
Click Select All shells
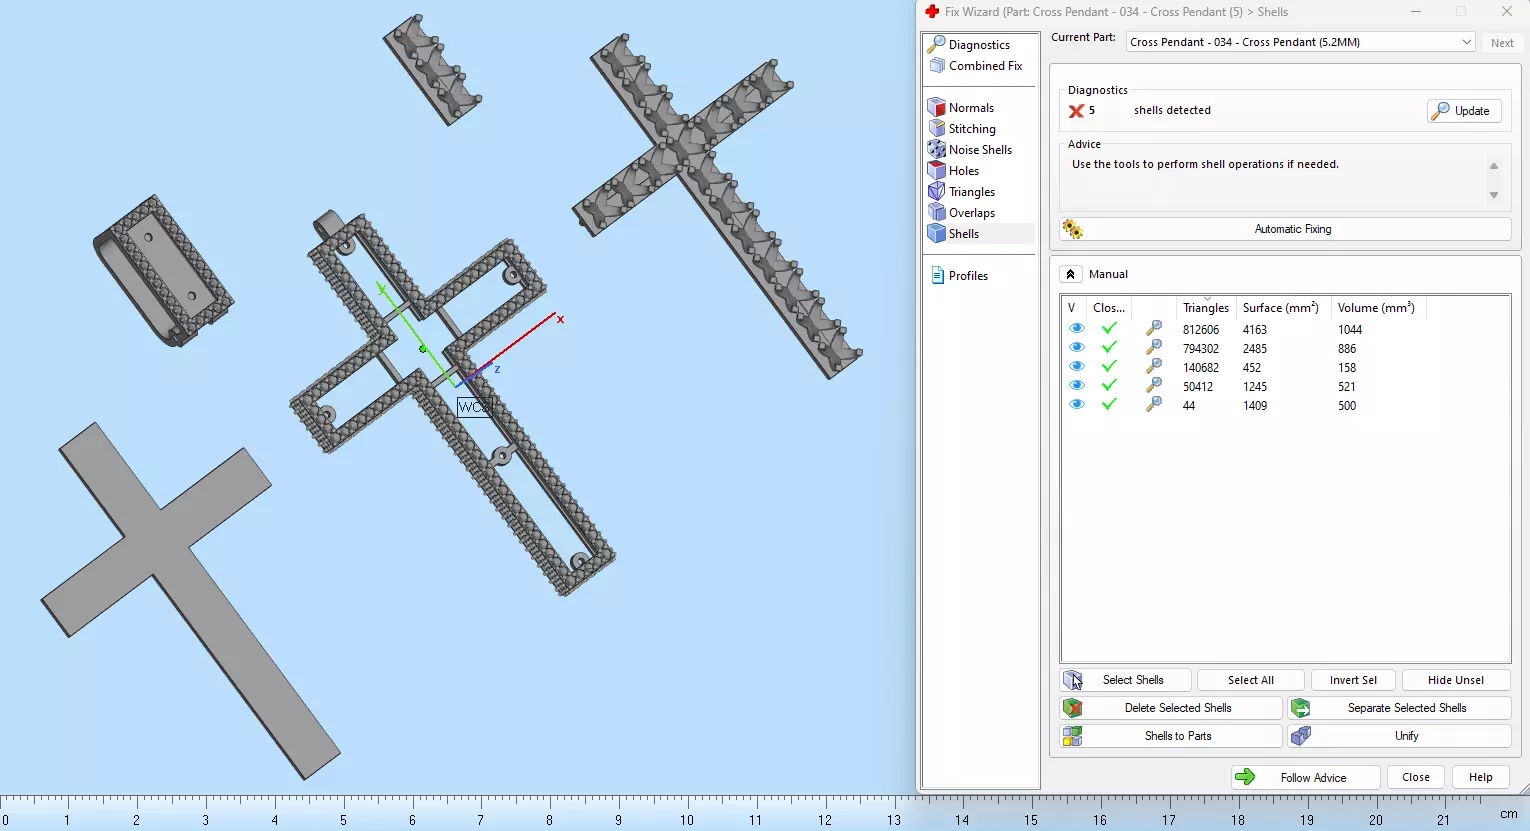1251,680
